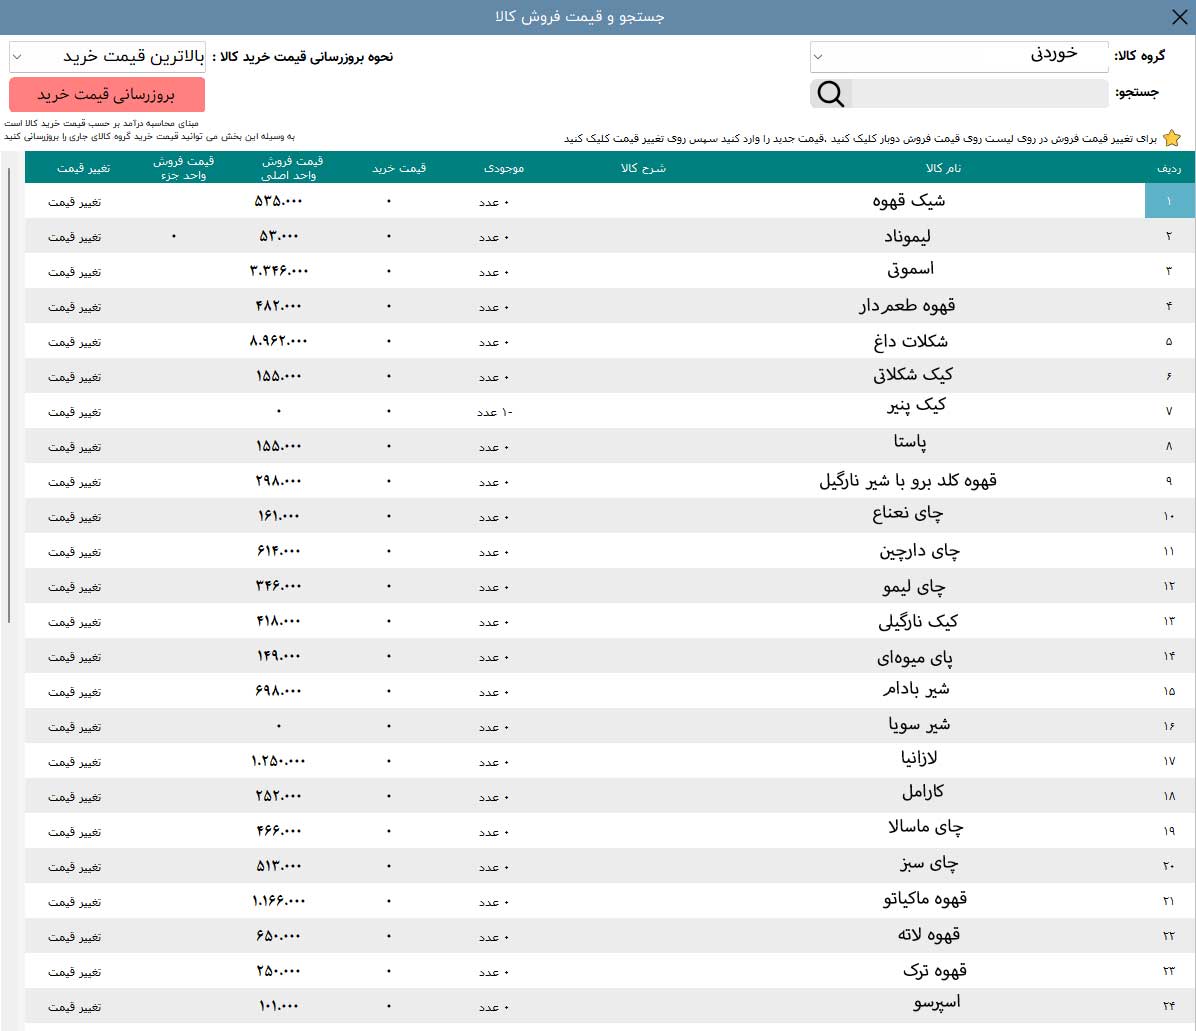1196x1031 pixels.
Task: Focus the جستجو search input field
Action: (x=979, y=94)
